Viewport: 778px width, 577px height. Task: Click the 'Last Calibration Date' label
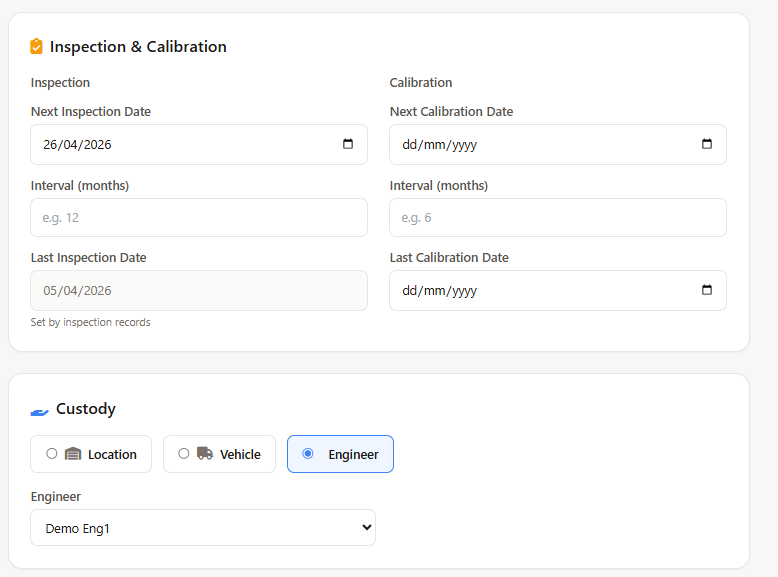[449, 257]
